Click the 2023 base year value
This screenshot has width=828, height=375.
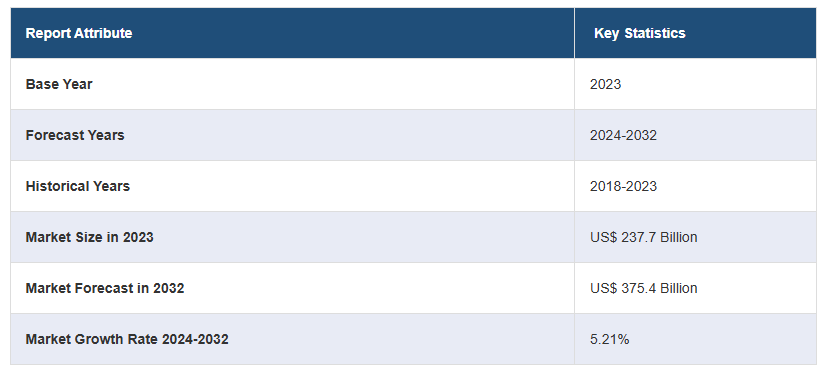click(x=605, y=84)
